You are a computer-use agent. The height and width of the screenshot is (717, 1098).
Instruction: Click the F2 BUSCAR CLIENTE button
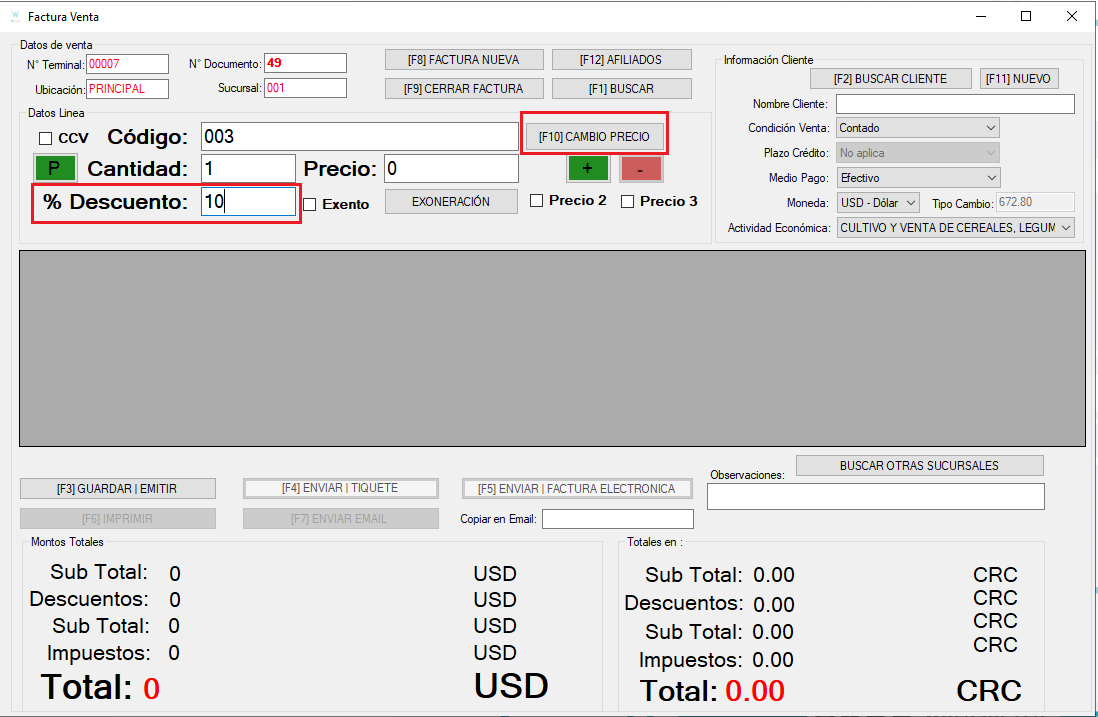[890, 79]
